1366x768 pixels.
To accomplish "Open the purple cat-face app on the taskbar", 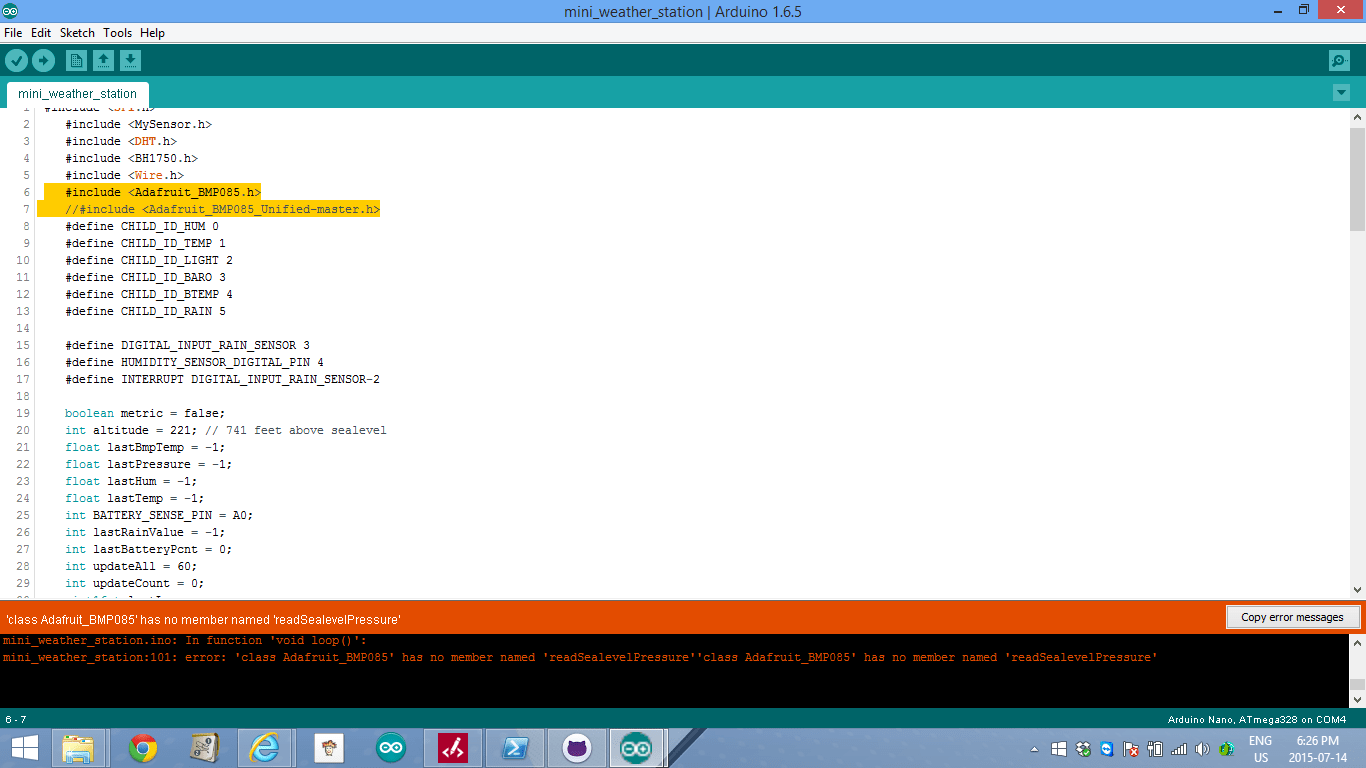I will 577,748.
